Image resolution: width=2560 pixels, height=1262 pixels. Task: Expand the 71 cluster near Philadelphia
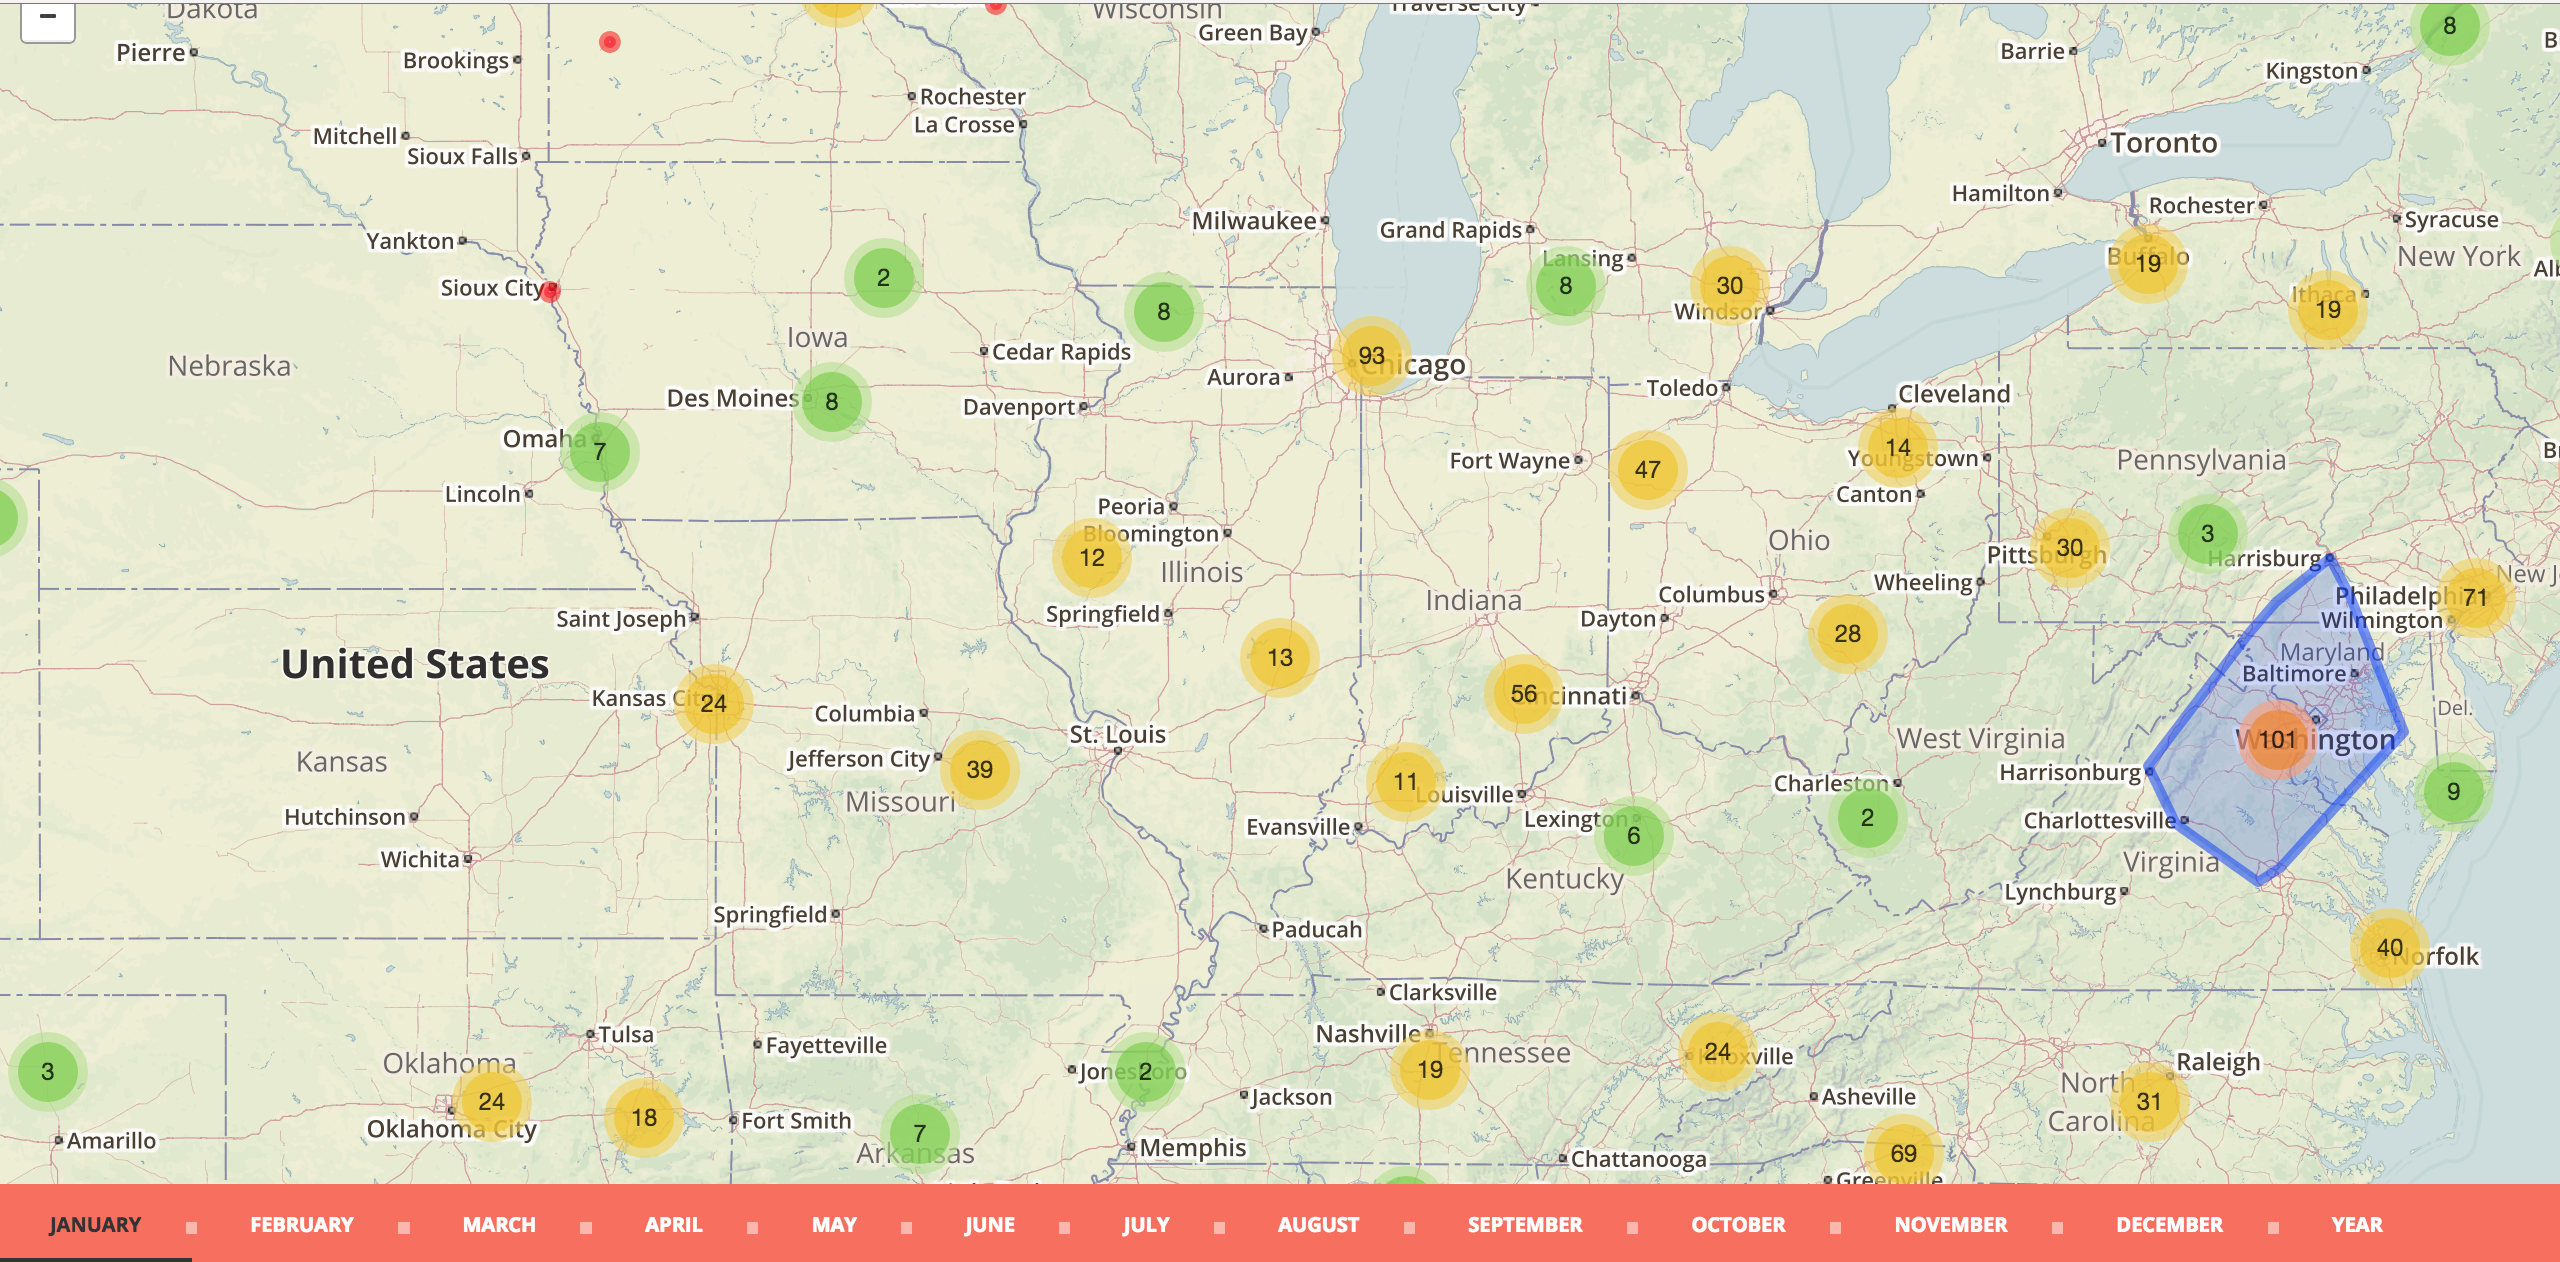[x=2475, y=598]
